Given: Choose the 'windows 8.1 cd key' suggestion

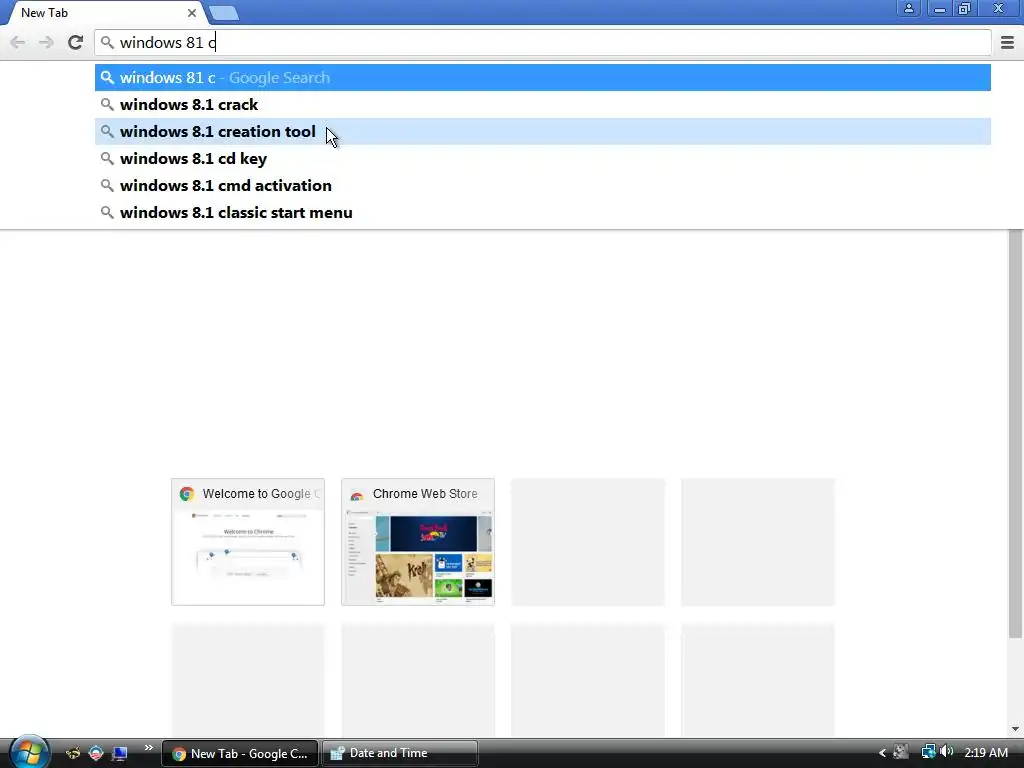Looking at the screenshot, I should tap(543, 159).
